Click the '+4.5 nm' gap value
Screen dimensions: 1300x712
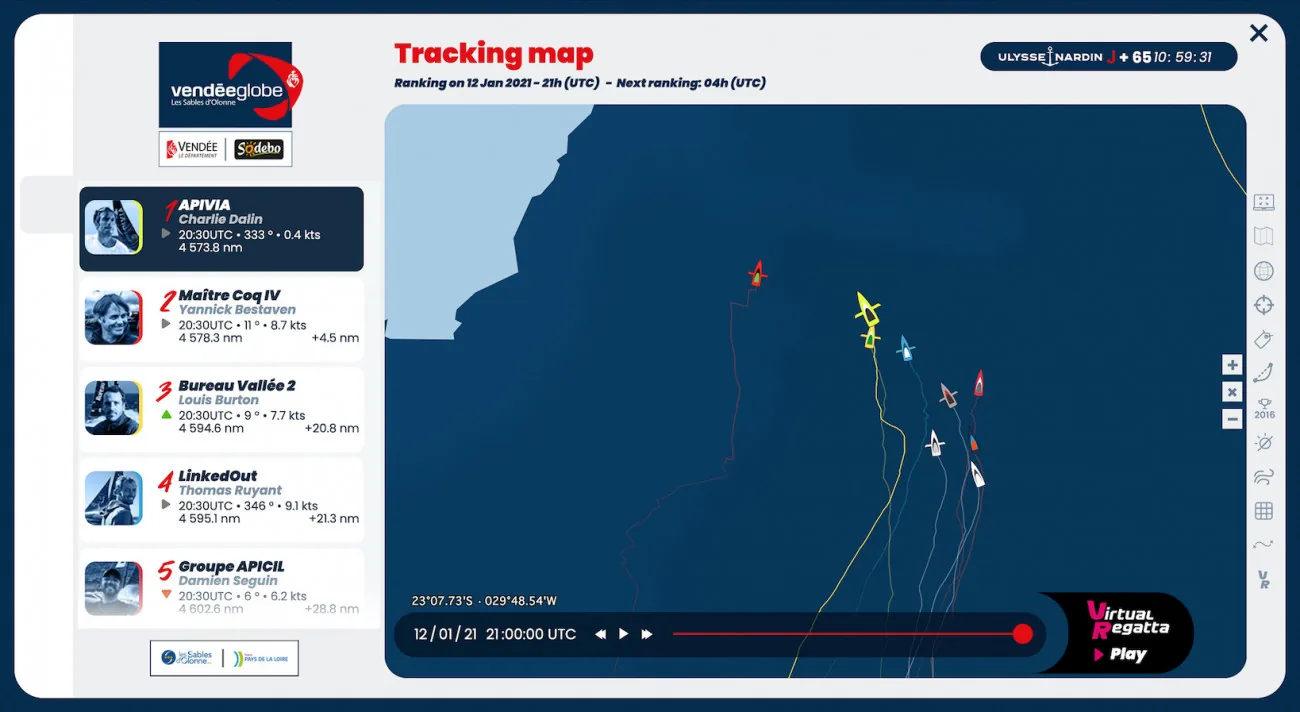pos(335,338)
